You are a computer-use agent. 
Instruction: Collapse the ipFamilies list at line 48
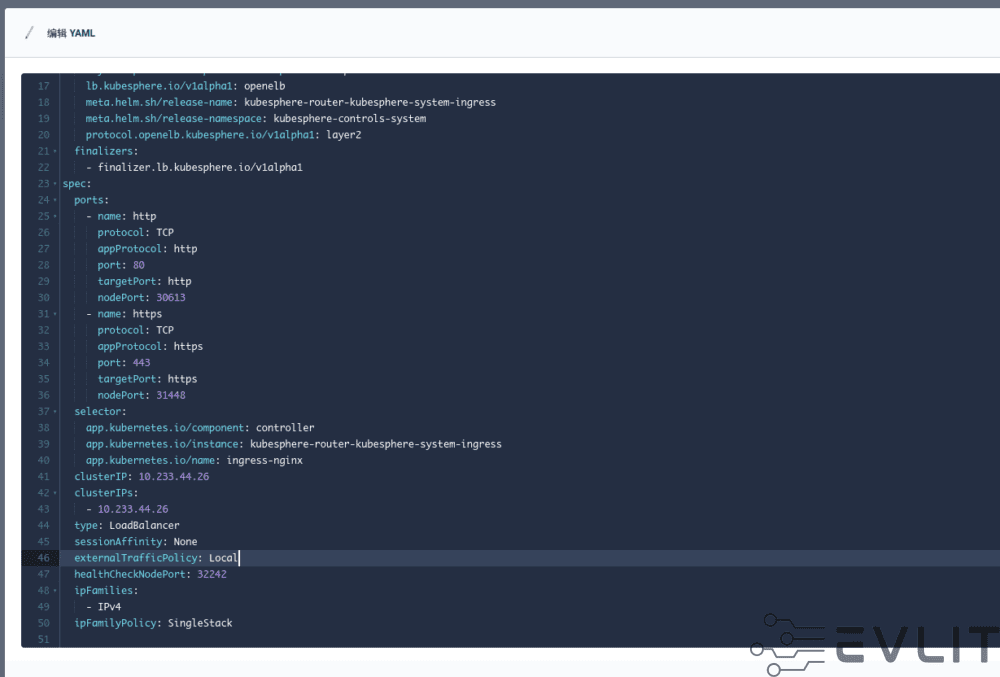[x=55, y=590]
